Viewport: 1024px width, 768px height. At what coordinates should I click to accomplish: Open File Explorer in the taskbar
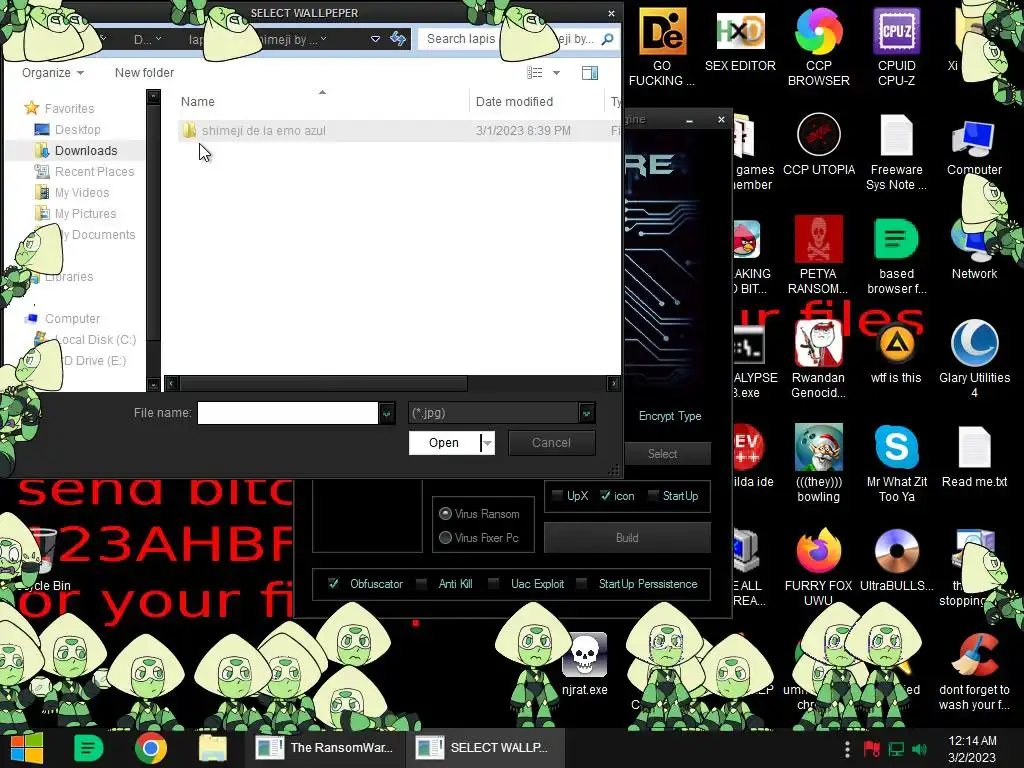(x=212, y=748)
